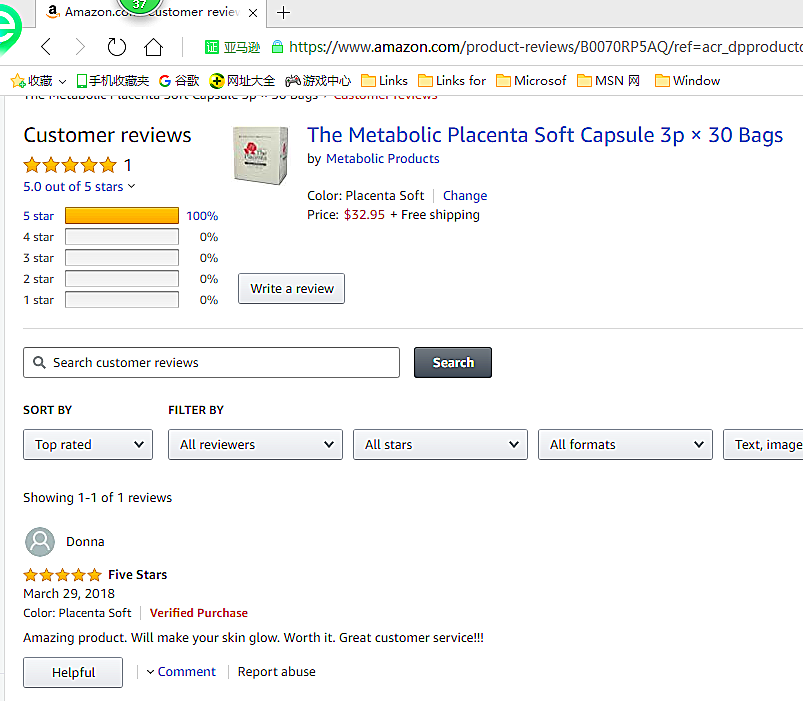Open the Links bookmark folder
Screen dimensions: 803x701
(x=384, y=81)
